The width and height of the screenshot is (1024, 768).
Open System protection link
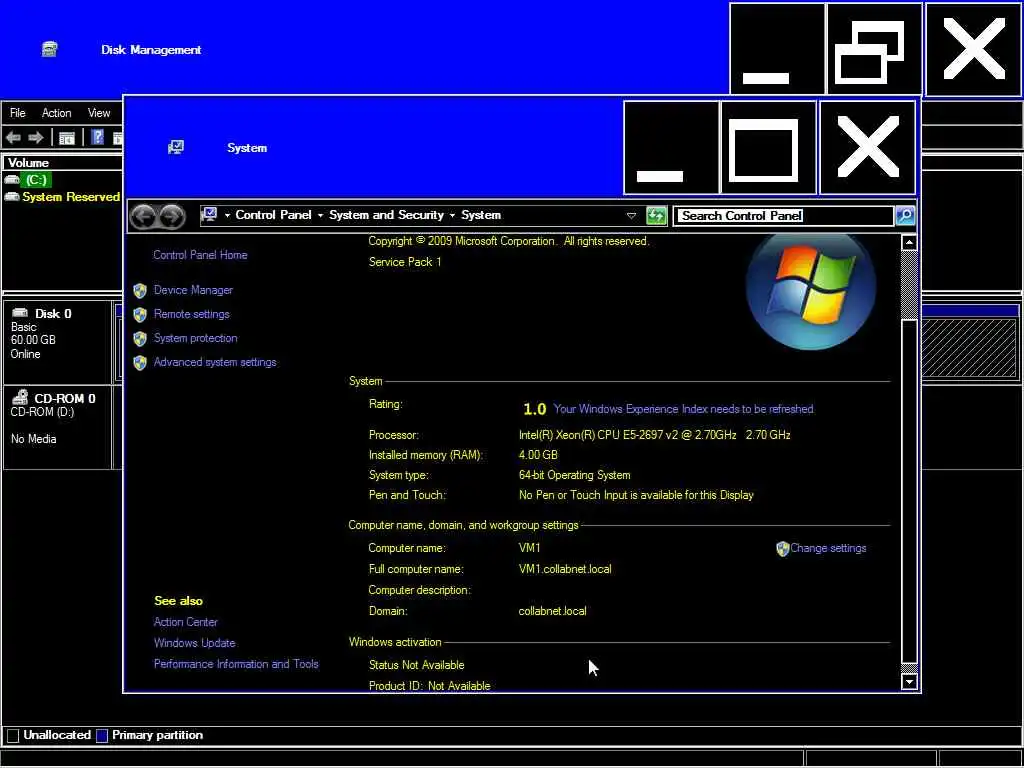195,338
